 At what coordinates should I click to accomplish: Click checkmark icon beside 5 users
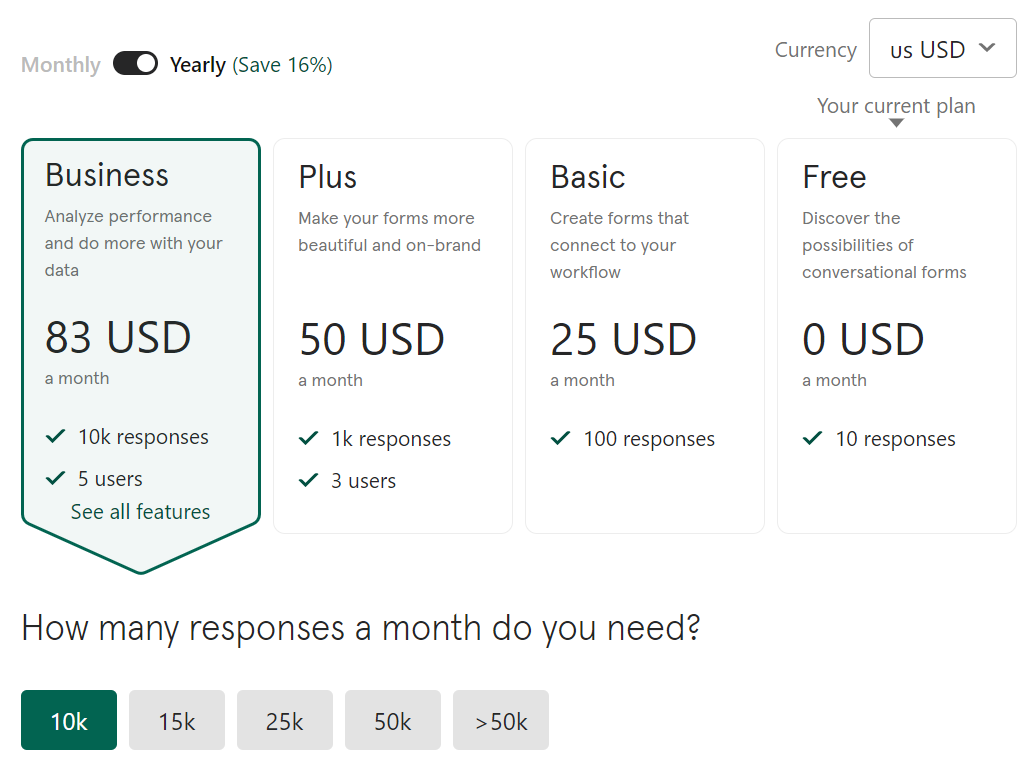click(55, 478)
